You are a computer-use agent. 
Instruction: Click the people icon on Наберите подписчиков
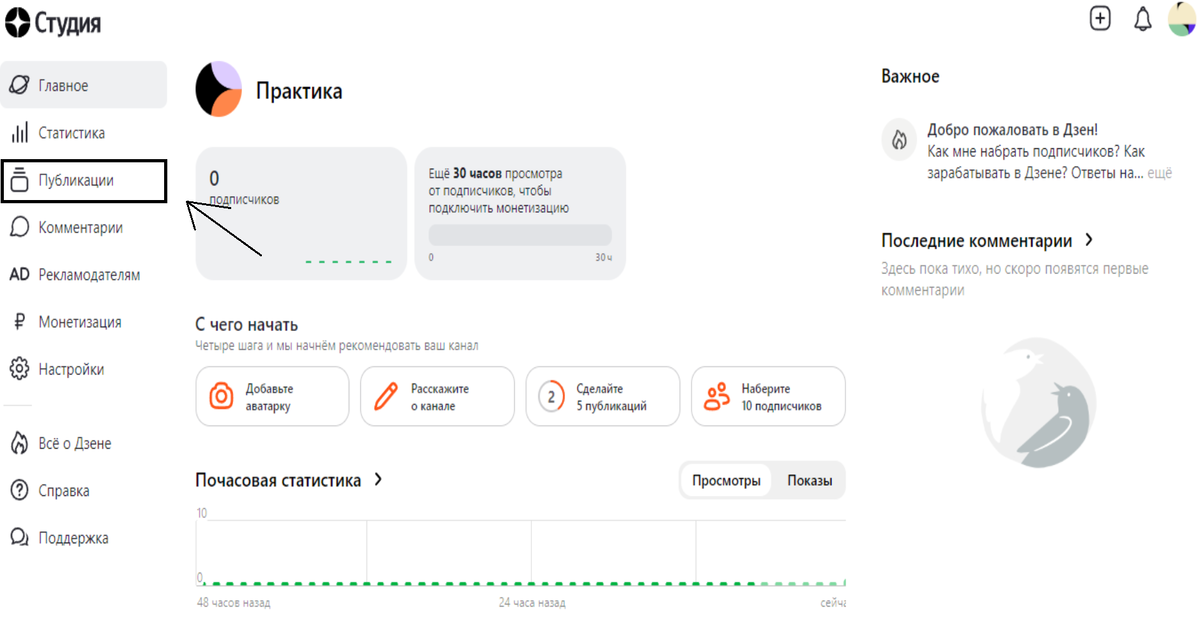(x=717, y=397)
